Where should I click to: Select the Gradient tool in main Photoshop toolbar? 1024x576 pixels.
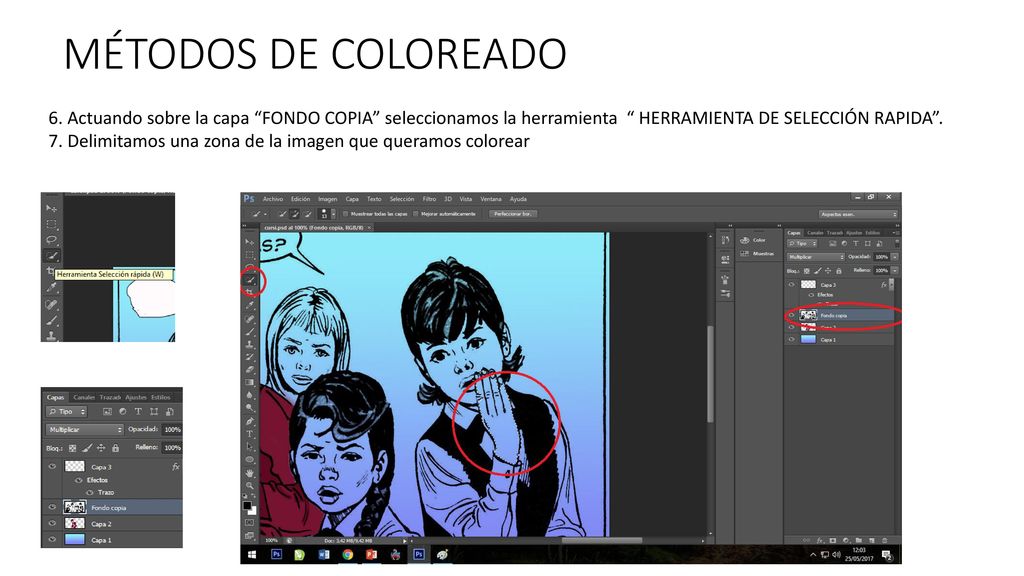[249, 382]
